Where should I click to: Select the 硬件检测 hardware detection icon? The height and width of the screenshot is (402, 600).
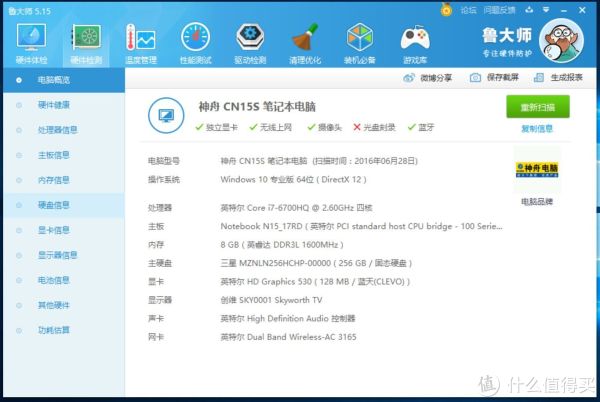coord(86,43)
